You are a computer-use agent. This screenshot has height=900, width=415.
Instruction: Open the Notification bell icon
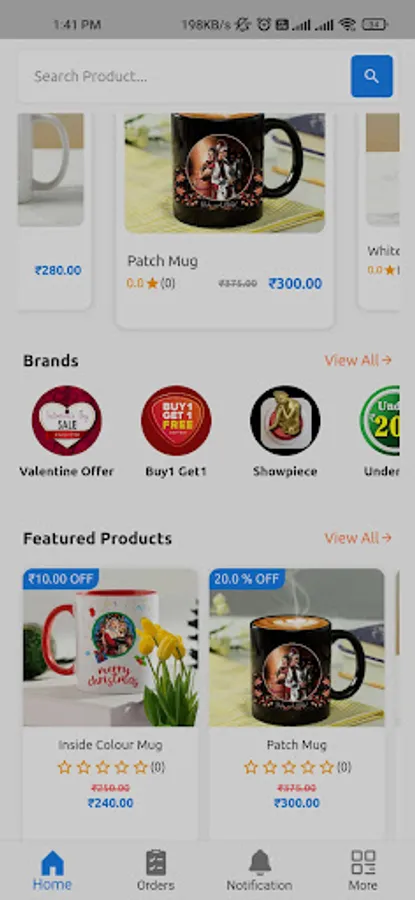259,863
